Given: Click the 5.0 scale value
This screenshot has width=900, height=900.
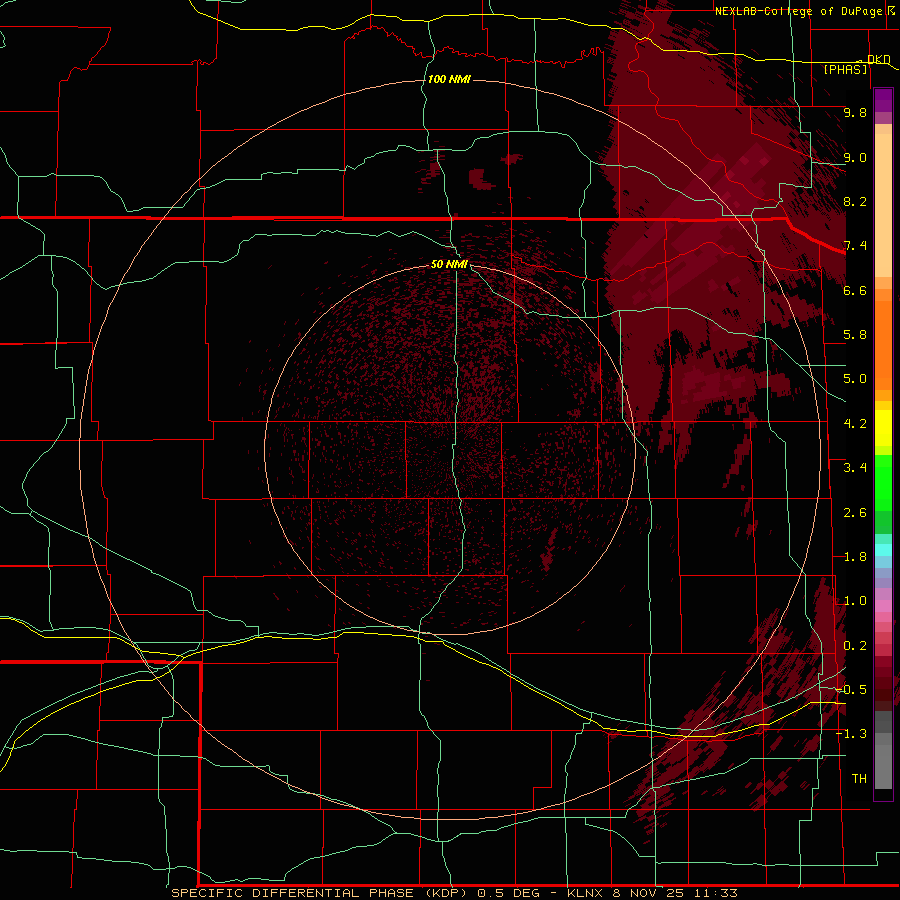Looking at the screenshot, I should 855,379.
